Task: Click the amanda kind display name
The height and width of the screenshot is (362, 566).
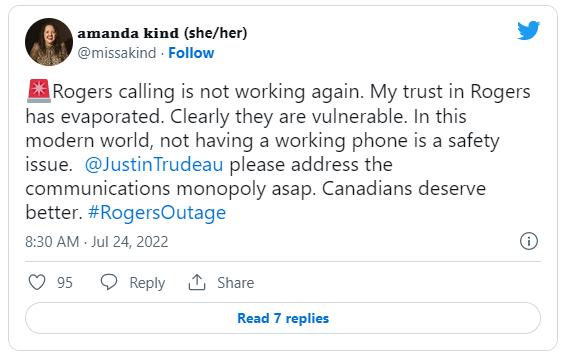Action: click(x=128, y=33)
